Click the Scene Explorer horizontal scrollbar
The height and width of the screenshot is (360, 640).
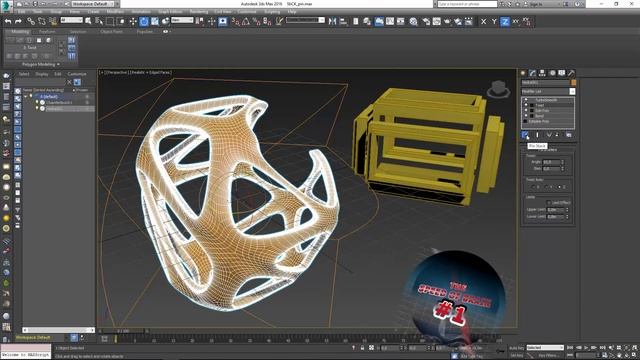[x=58, y=330]
